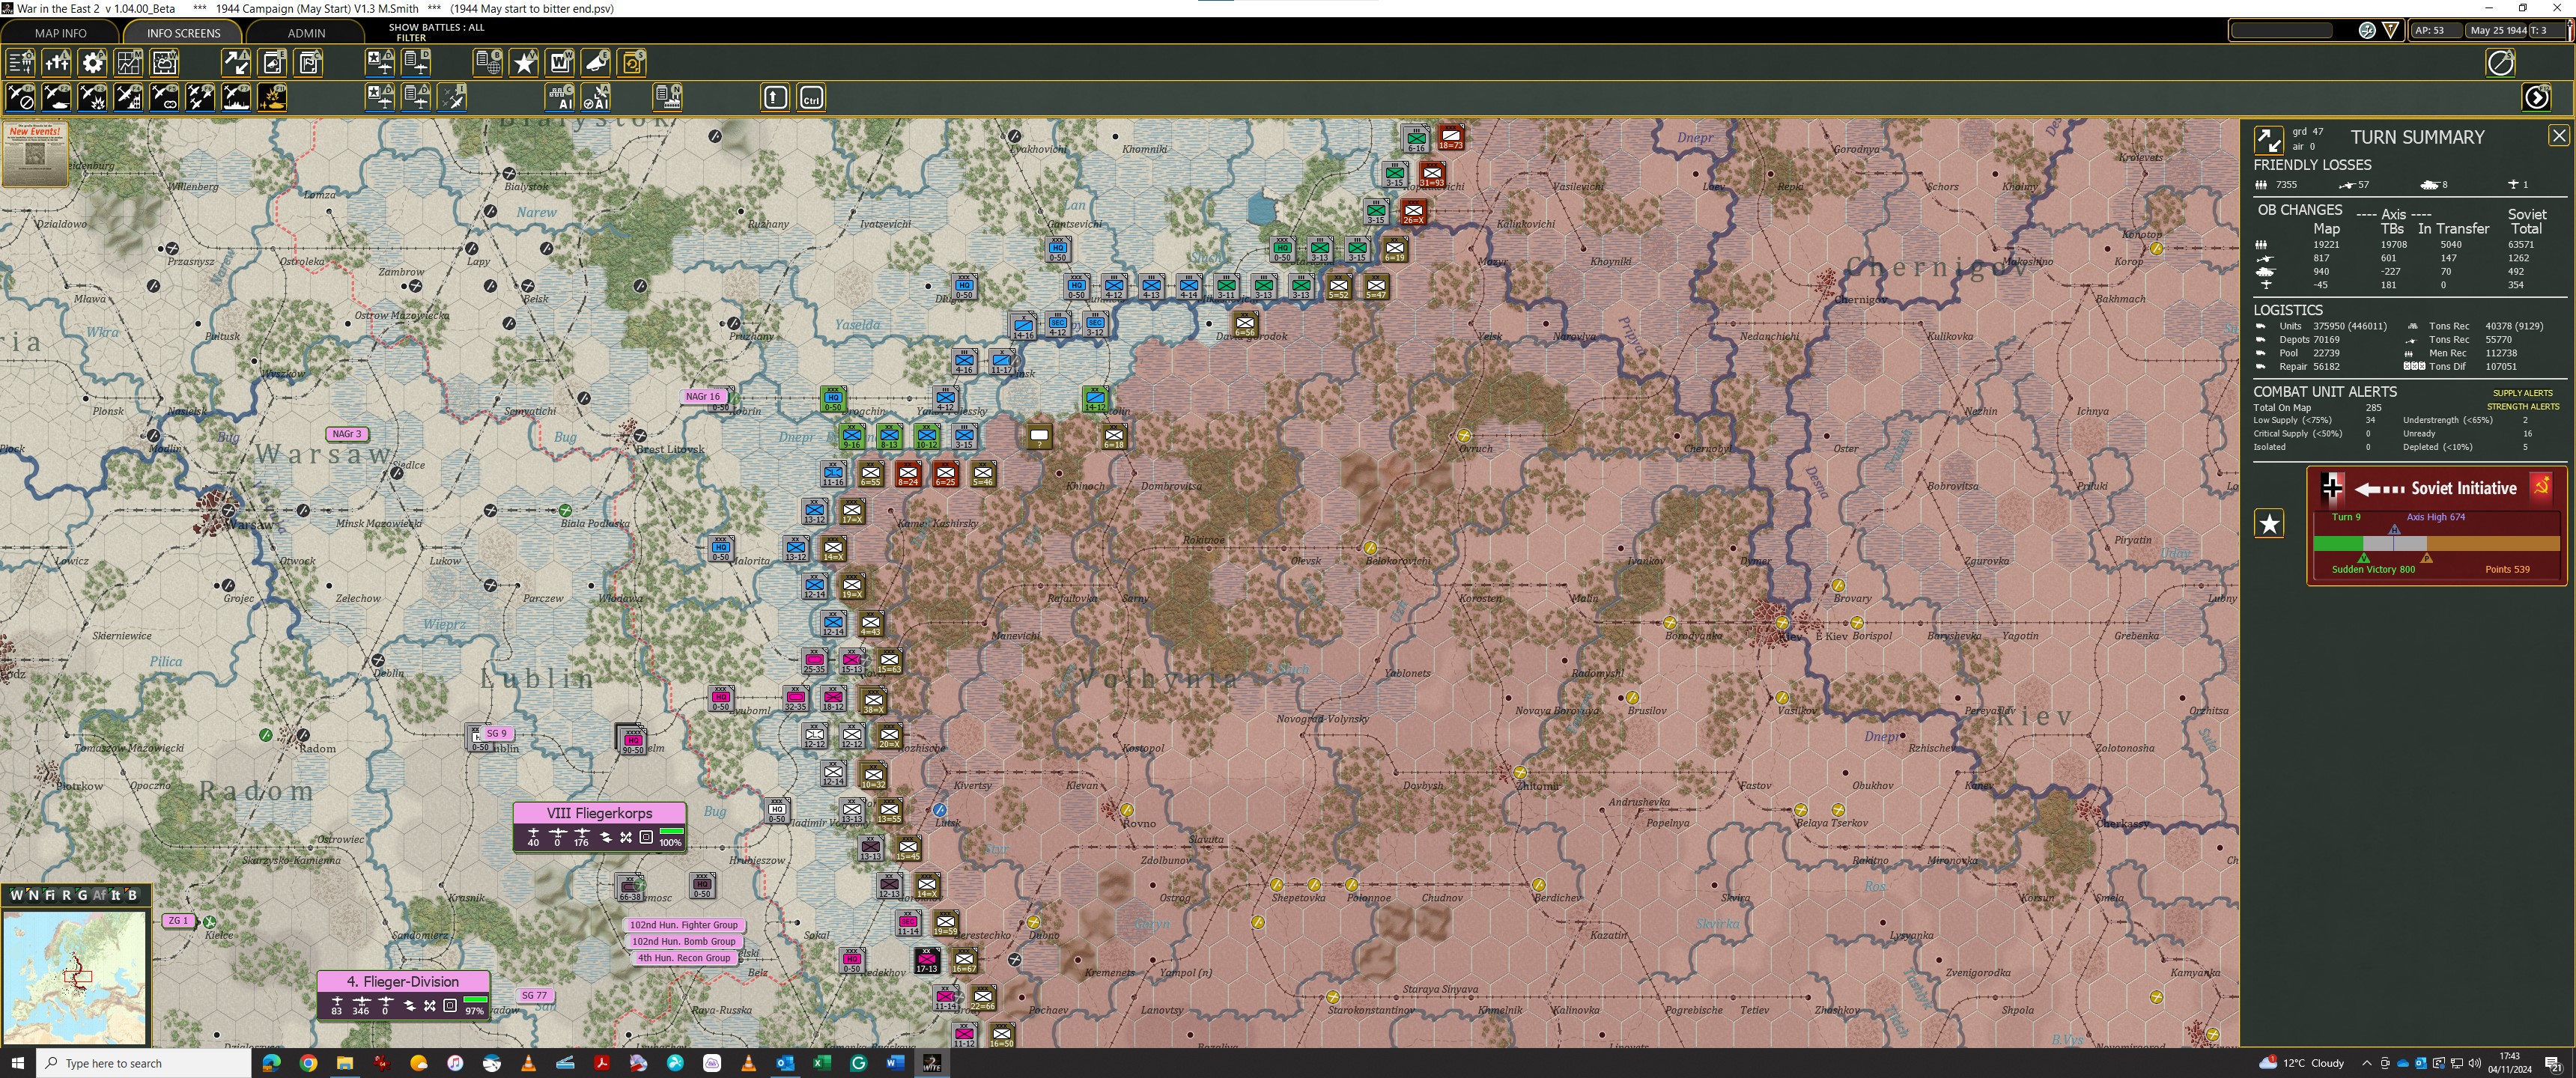Open the New Events newspaper thumbnail

click(35, 154)
